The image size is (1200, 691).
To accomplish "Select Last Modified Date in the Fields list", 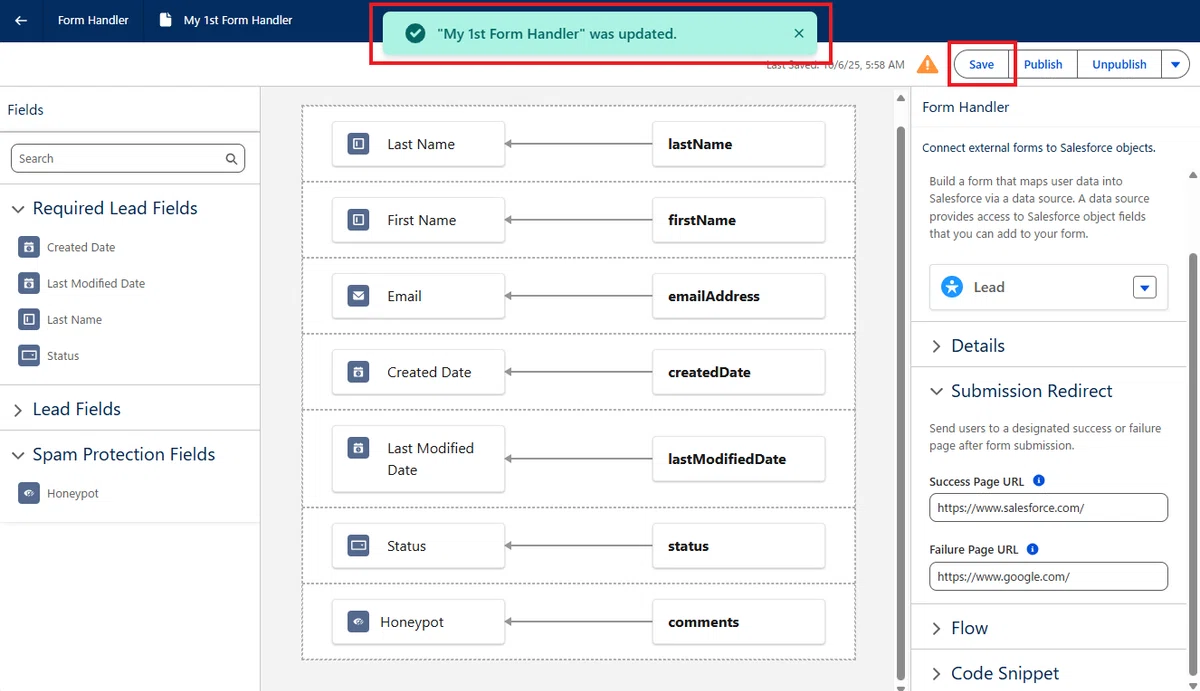I will (x=96, y=283).
